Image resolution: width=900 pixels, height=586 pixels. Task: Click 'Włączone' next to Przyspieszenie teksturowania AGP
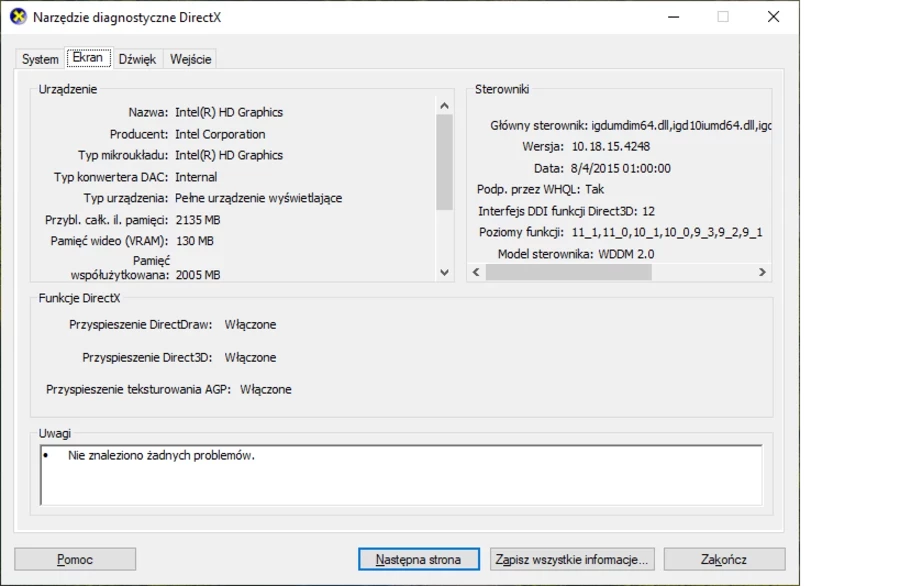pyautogui.click(x=266, y=390)
